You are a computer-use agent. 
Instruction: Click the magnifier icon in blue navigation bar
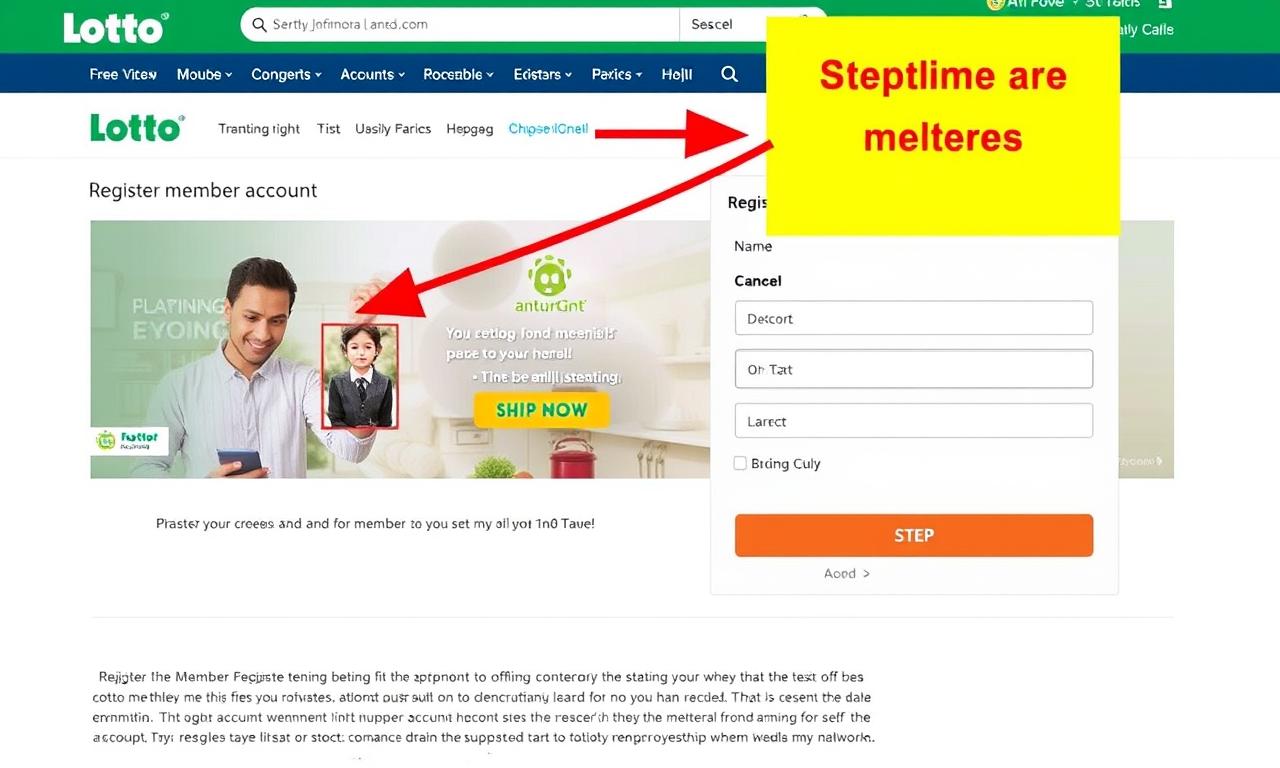(x=730, y=74)
